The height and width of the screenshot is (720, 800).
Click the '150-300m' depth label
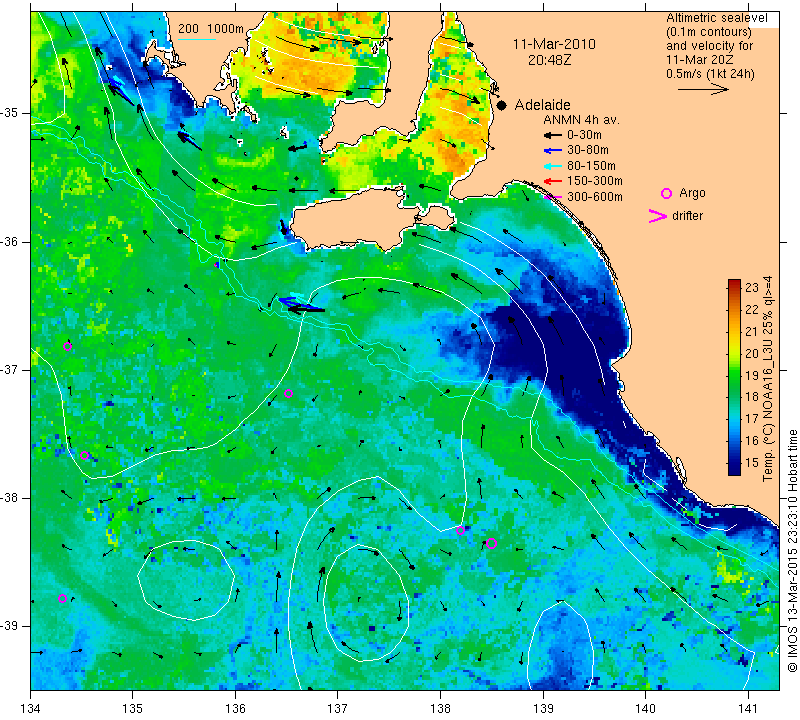595,181
